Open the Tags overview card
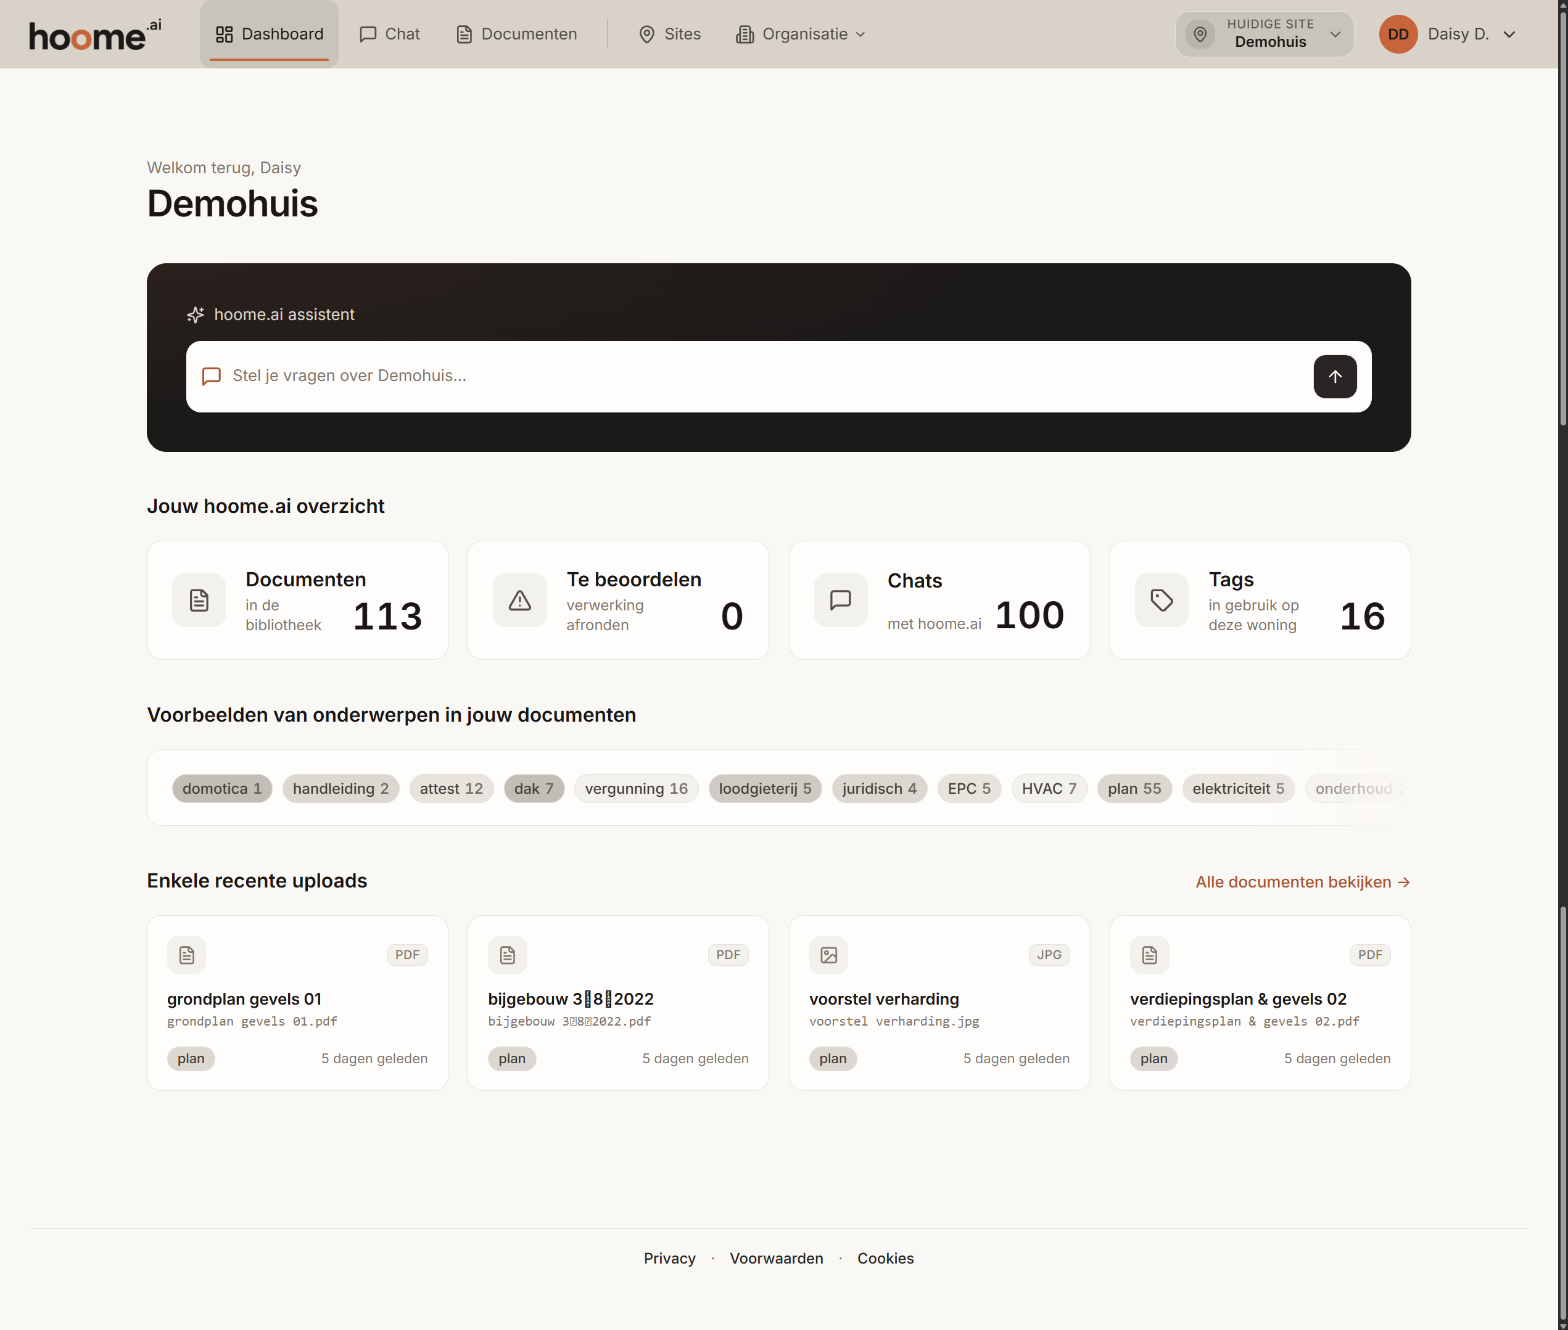 1260,600
